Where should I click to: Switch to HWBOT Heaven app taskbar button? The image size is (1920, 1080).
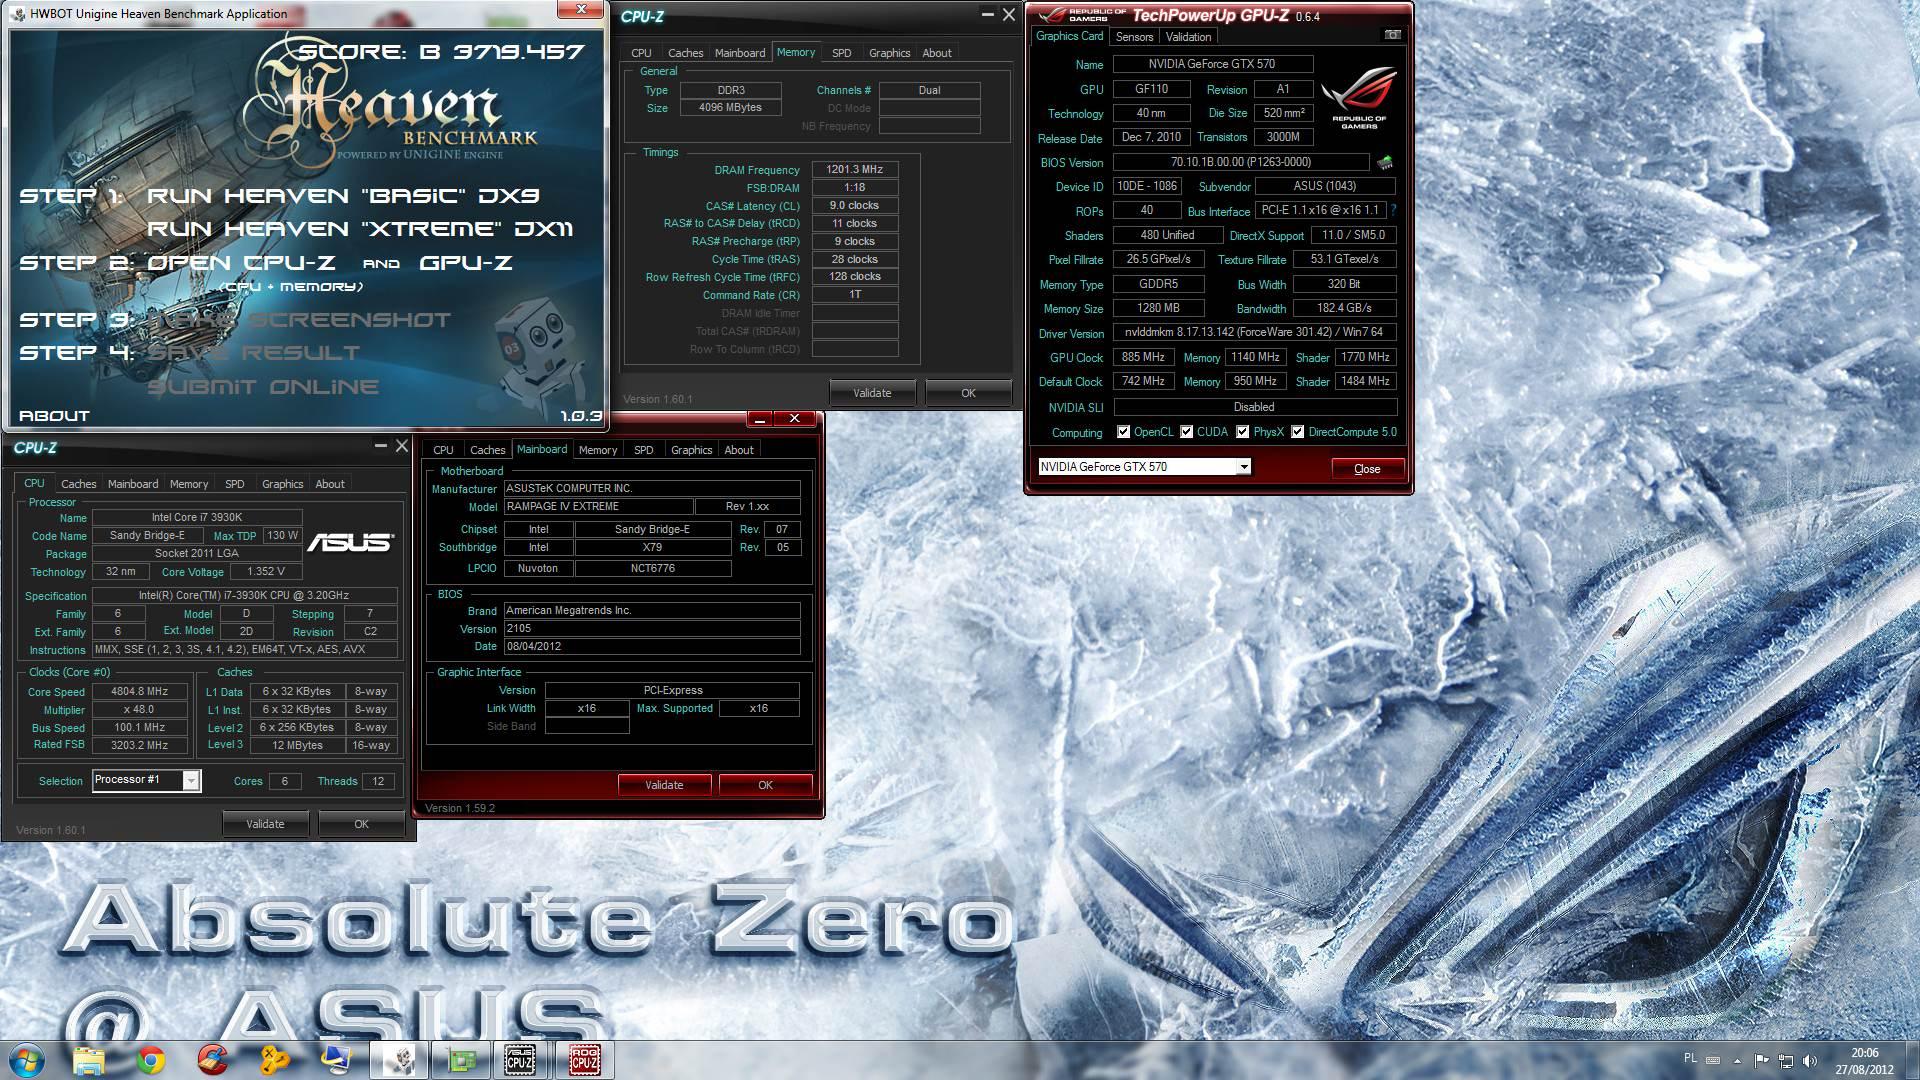pyautogui.click(x=399, y=1059)
